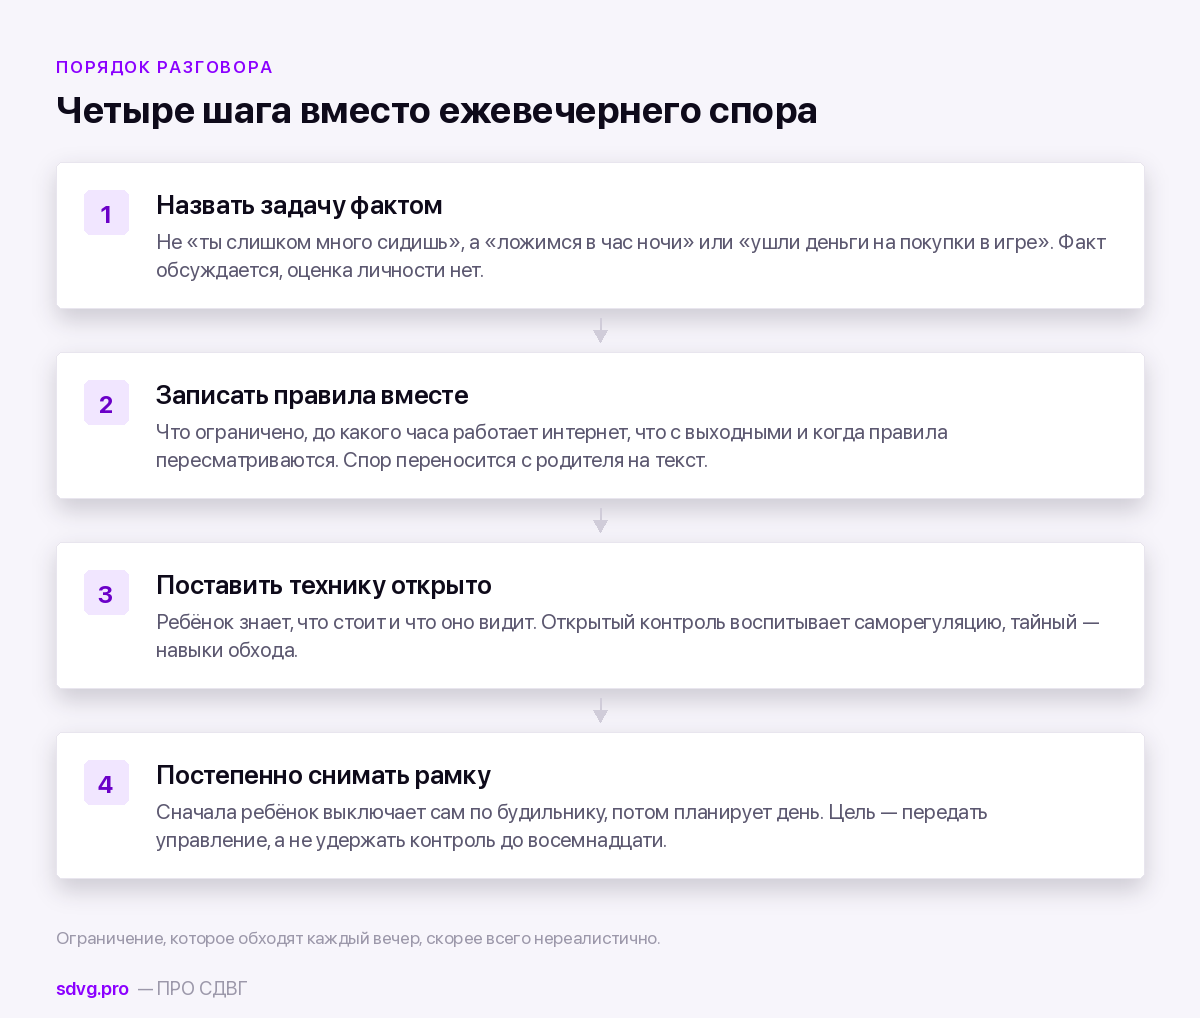The image size is (1200, 1018).
Task: Click the heading «Назвать задачу фактом»
Action: tap(299, 205)
